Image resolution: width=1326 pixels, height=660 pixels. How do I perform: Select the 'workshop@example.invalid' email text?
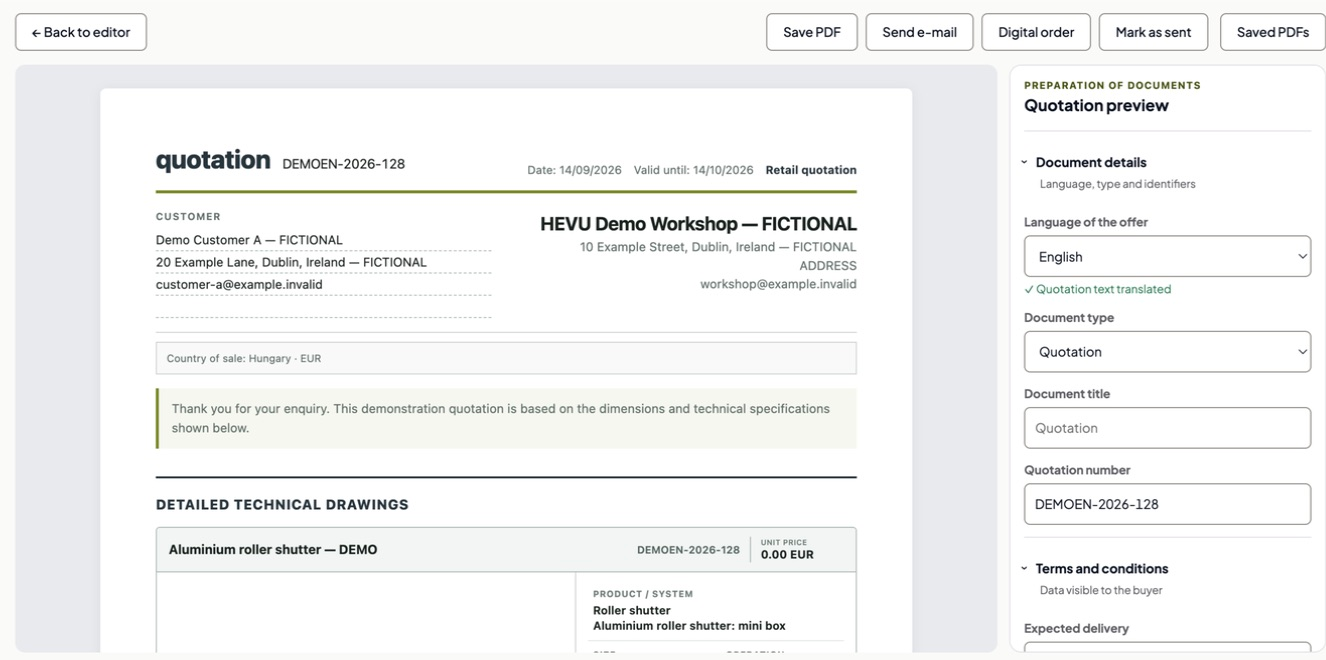coord(778,284)
